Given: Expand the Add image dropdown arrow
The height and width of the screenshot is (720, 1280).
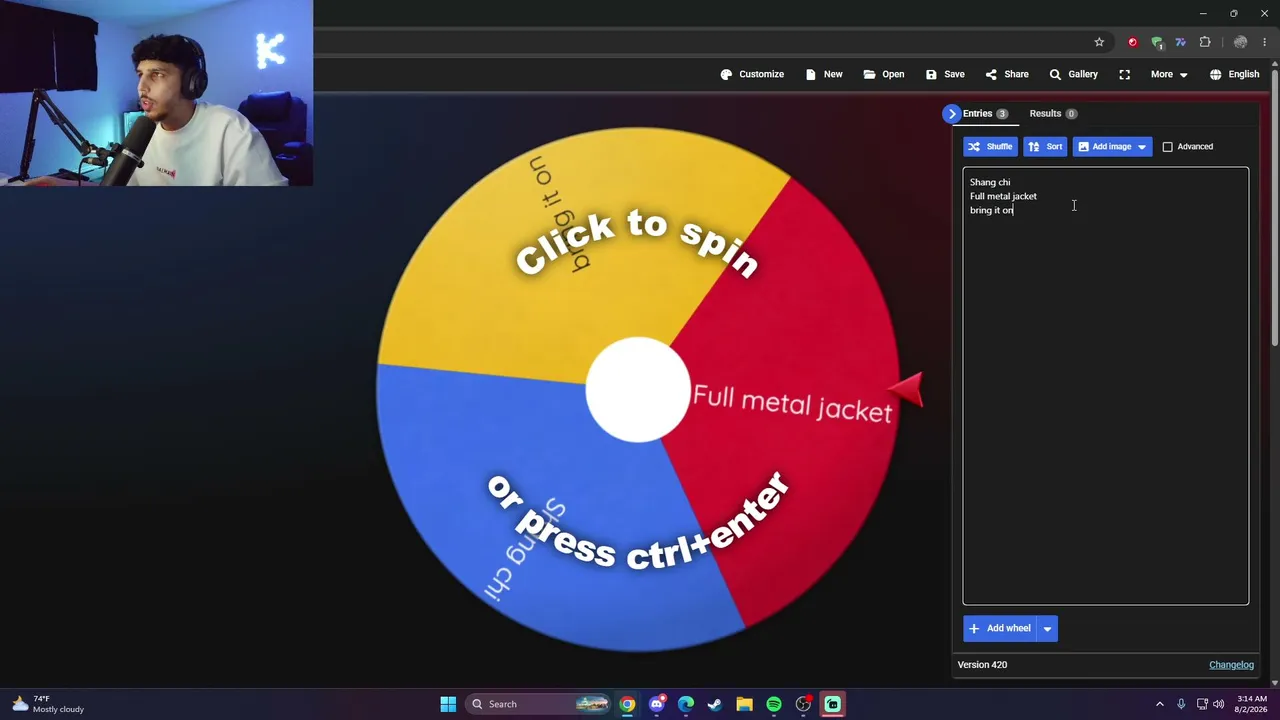Looking at the screenshot, I should 1142,147.
